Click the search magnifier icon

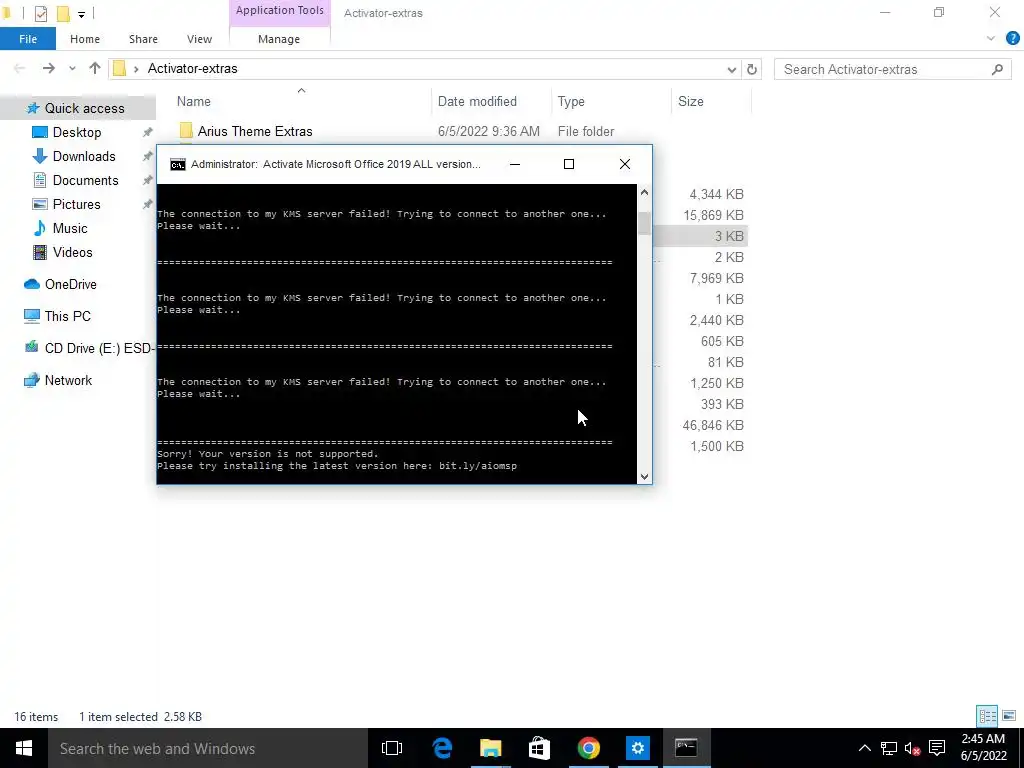[997, 69]
